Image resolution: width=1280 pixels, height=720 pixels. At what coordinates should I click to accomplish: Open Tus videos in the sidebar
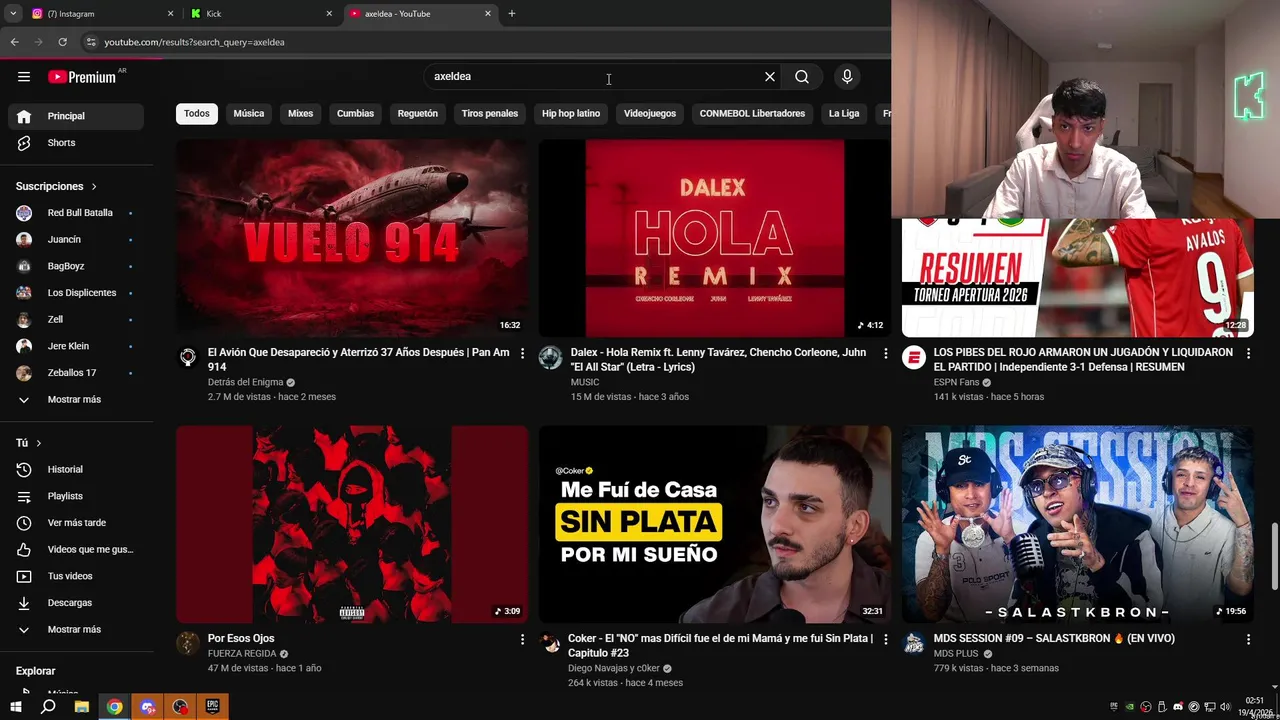[x=76, y=576]
